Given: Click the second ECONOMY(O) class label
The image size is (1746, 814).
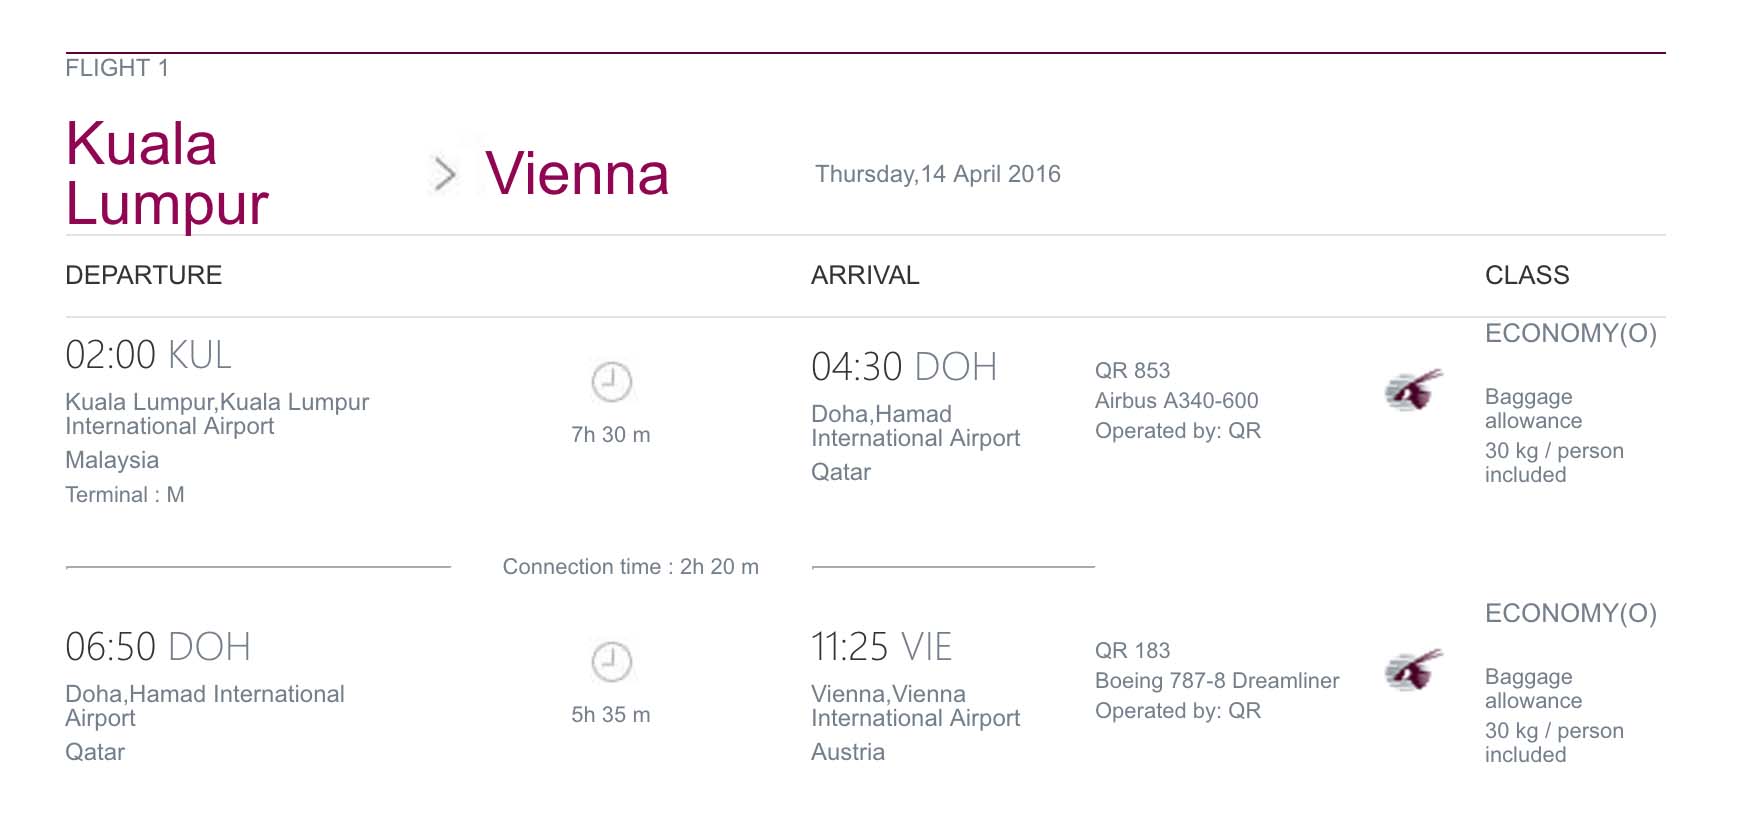Looking at the screenshot, I should (1571, 613).
